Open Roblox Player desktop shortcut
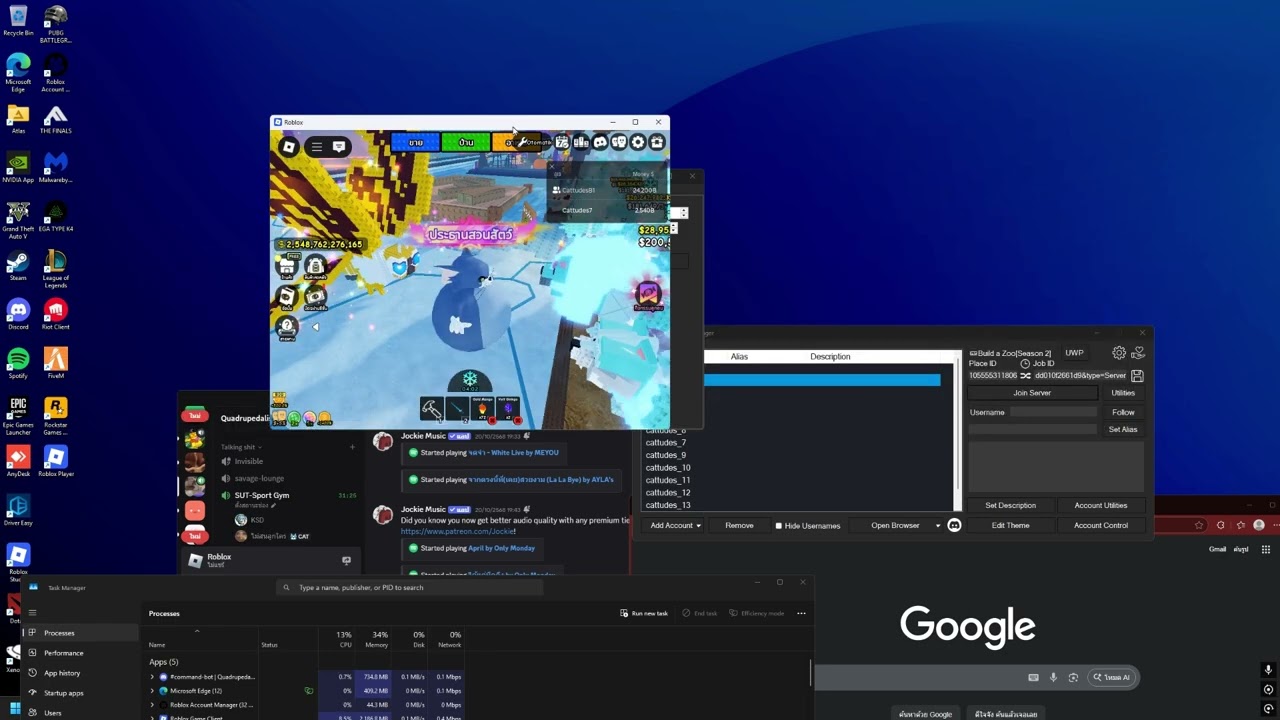1280x720 pixels. (55, 460)
